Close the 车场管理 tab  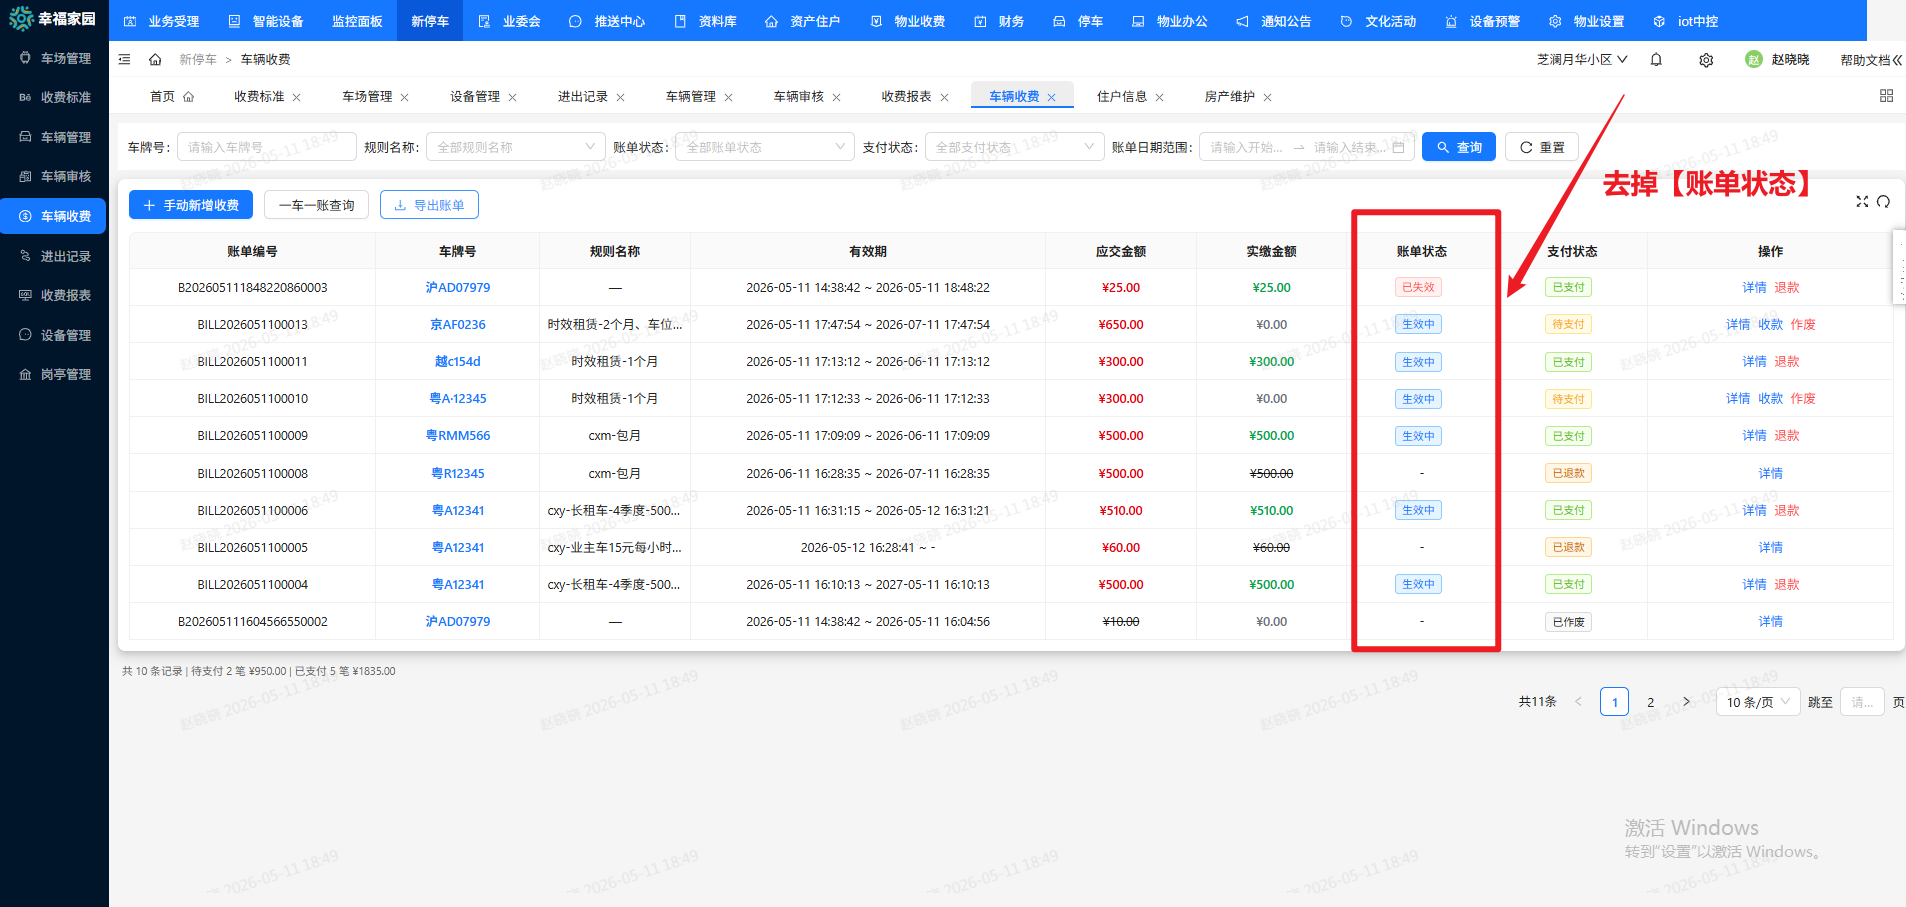click(405, 97)
